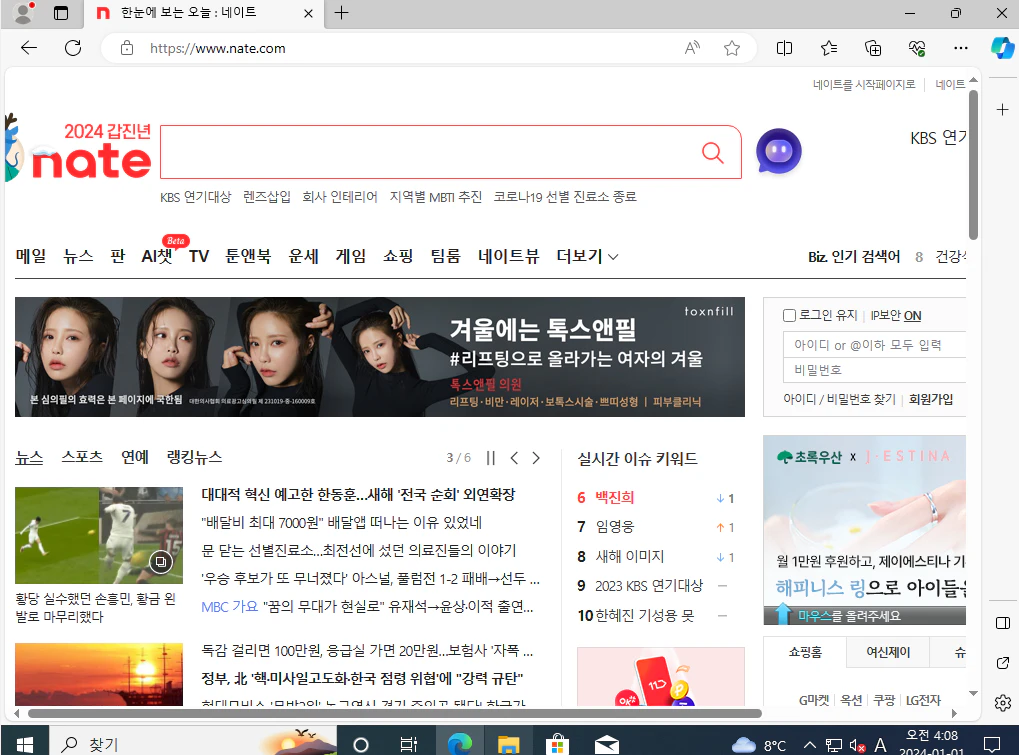Open Task View in taskbar
The image size is (1019, 755).
point(409,744)
